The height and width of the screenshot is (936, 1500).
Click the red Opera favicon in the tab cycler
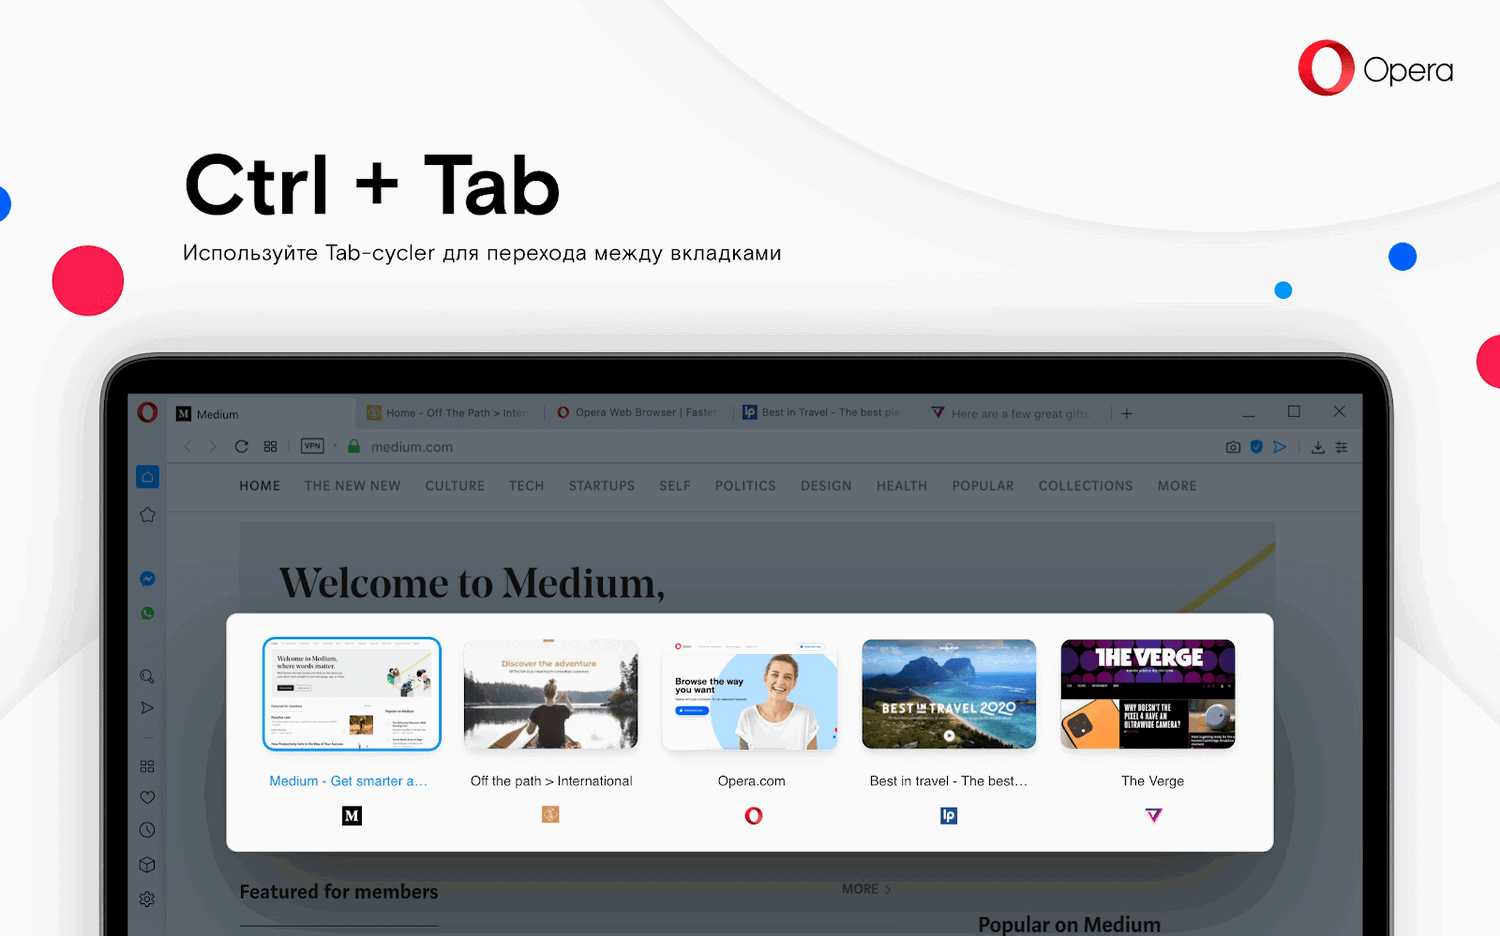tap(753, 816)
